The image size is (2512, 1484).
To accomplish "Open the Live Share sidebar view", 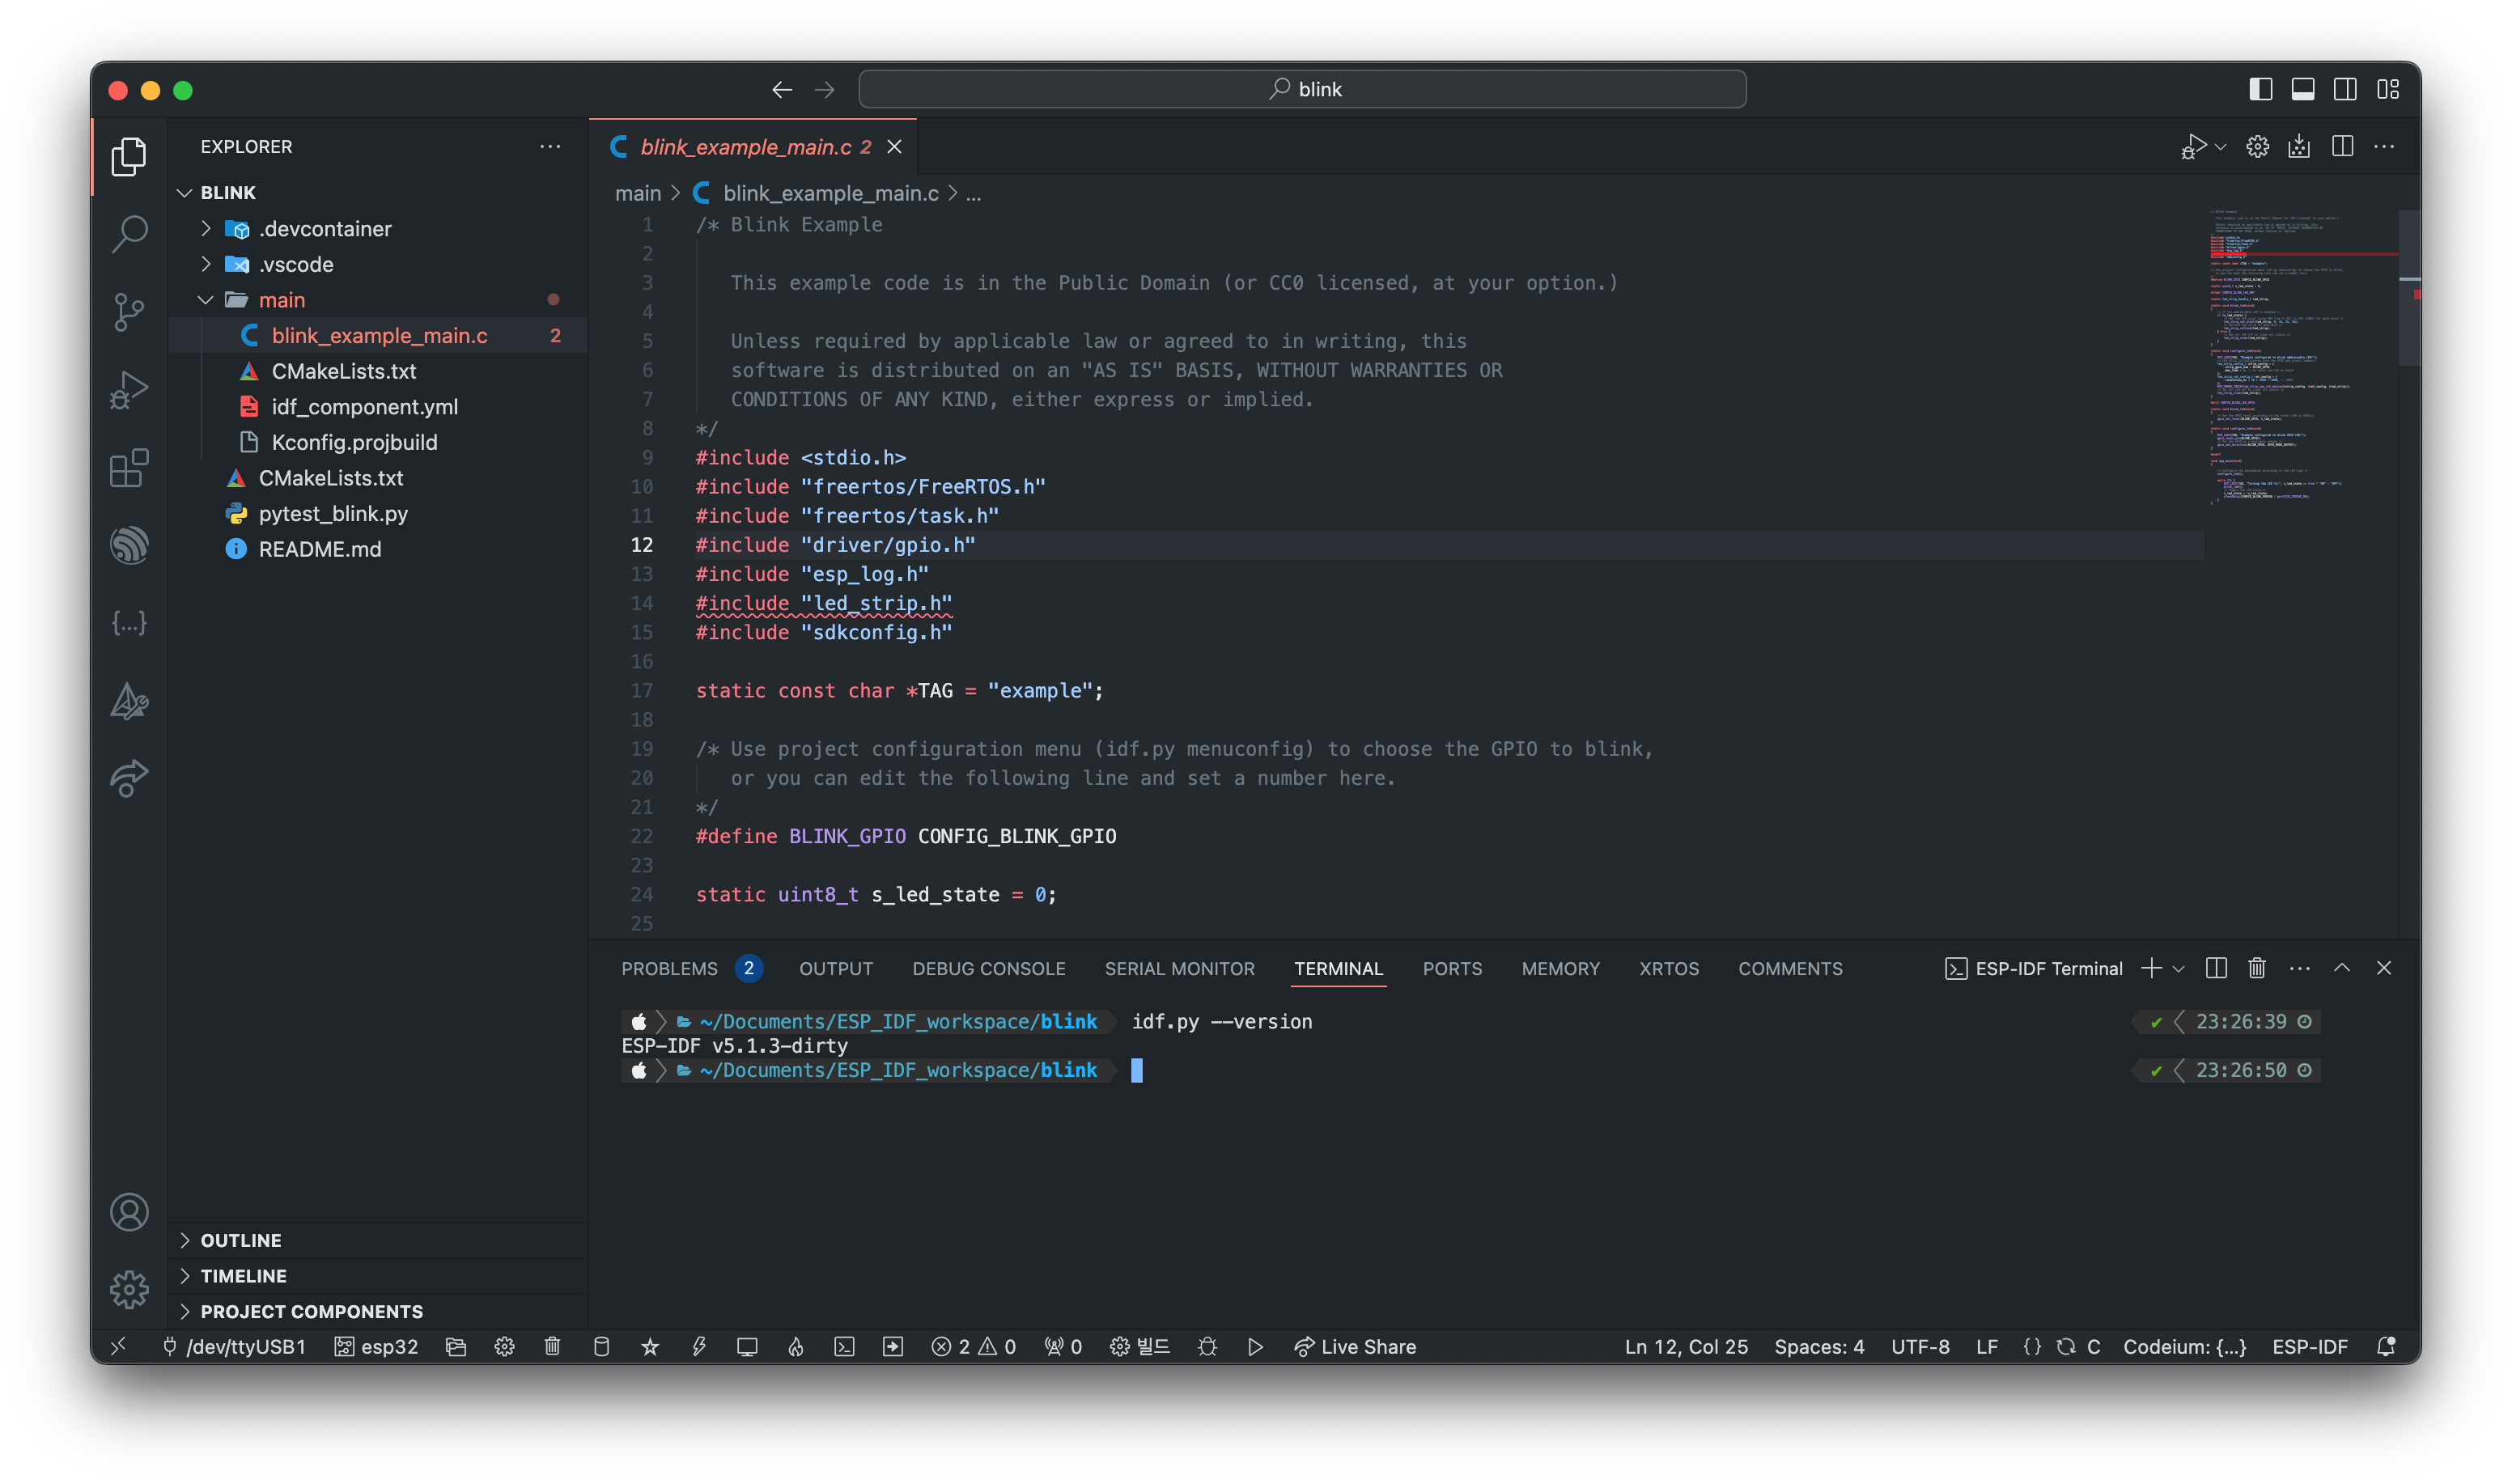I will (129, 779).
